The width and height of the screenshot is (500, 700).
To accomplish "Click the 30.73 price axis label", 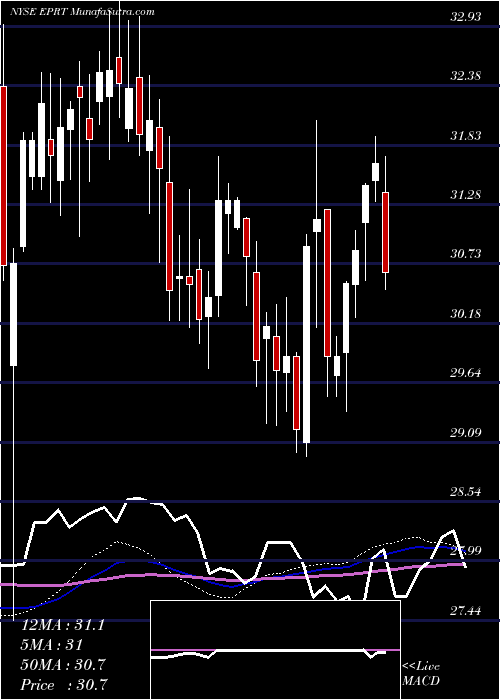I will point(466,254).
